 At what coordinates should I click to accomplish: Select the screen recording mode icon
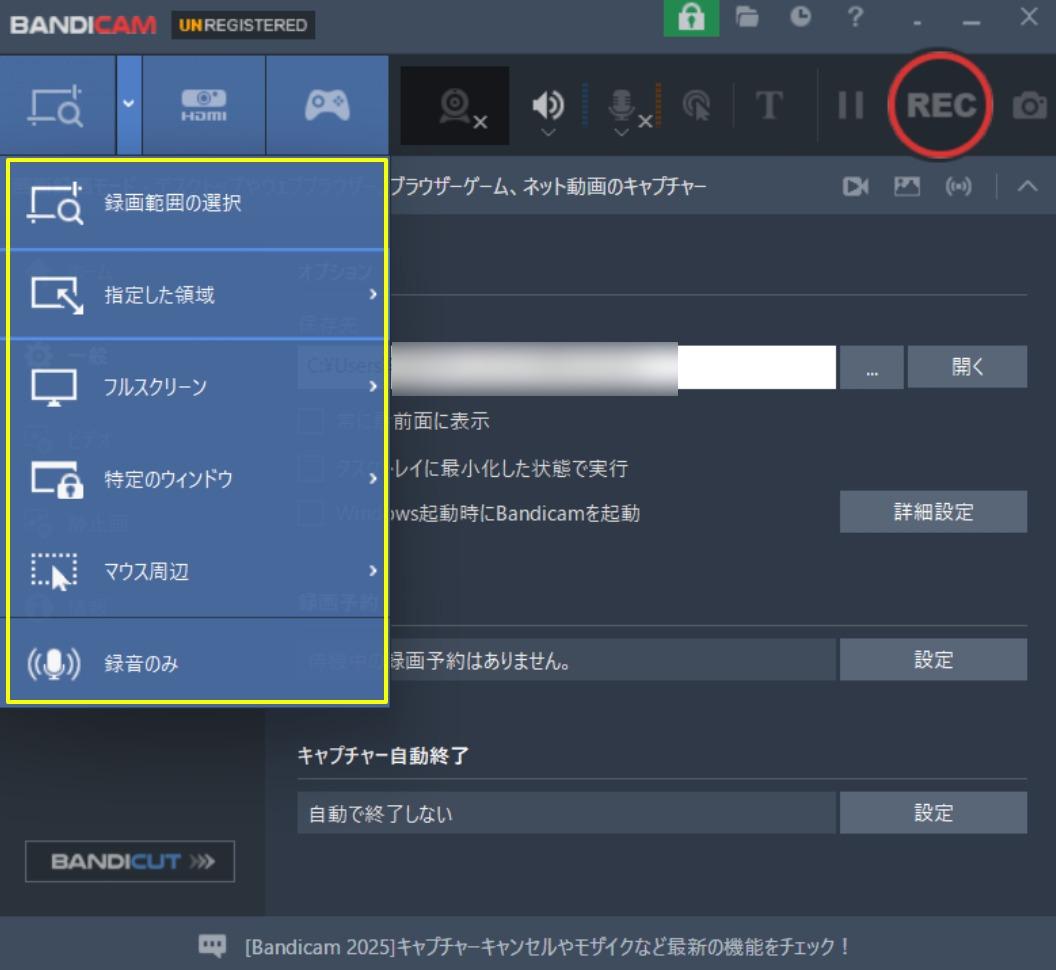(57, 105)
